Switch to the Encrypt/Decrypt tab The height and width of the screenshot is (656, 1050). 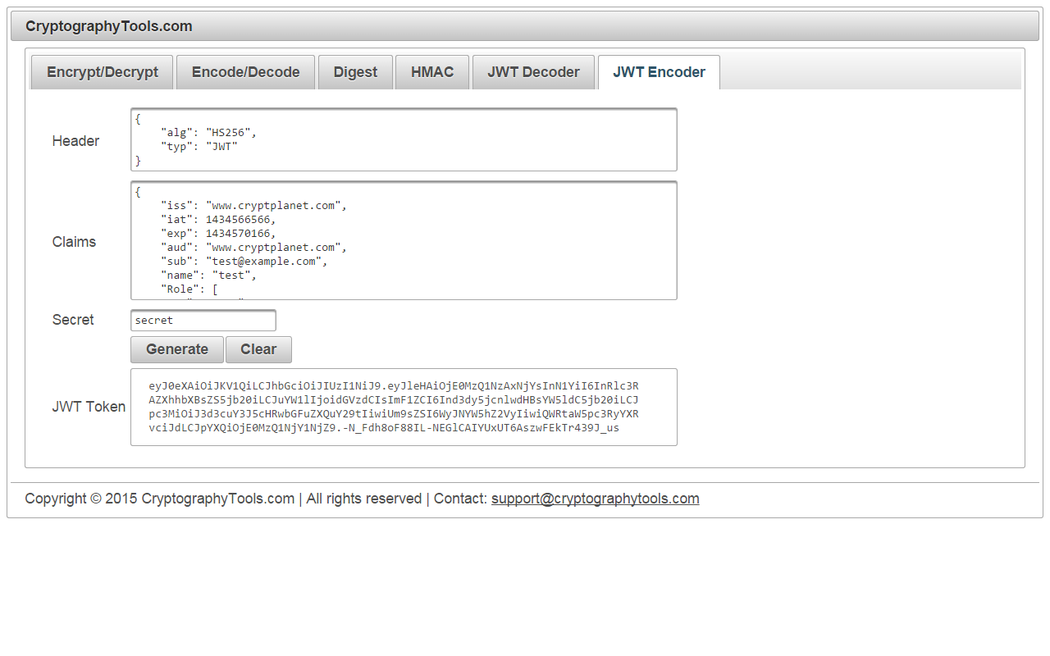[x=102, y=72]
